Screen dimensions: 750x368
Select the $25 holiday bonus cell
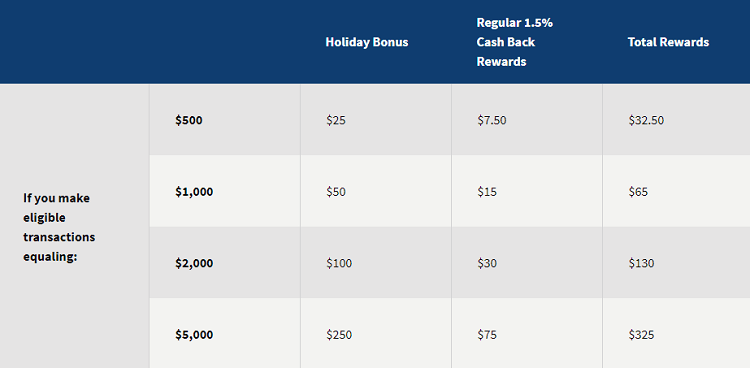(x=336, y=120)
